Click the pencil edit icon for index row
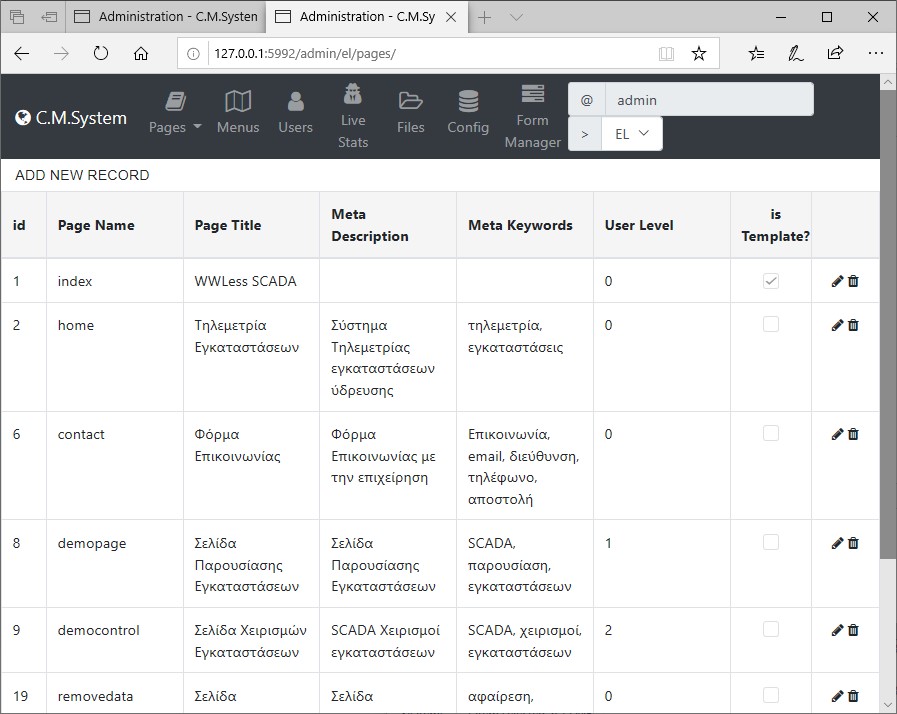897x714 pixels. (837, 282)
